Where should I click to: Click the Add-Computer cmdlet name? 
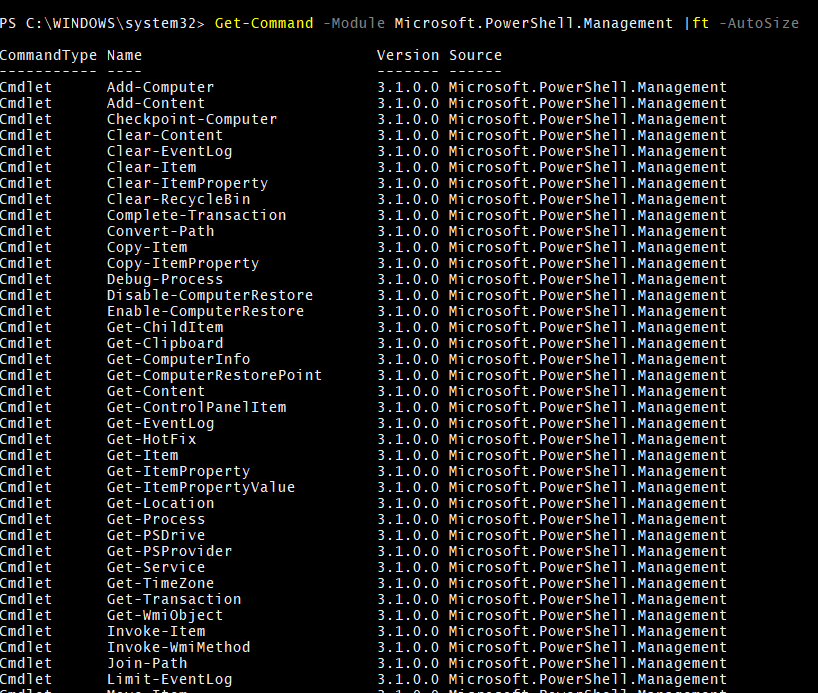click(x=161, y=87)
